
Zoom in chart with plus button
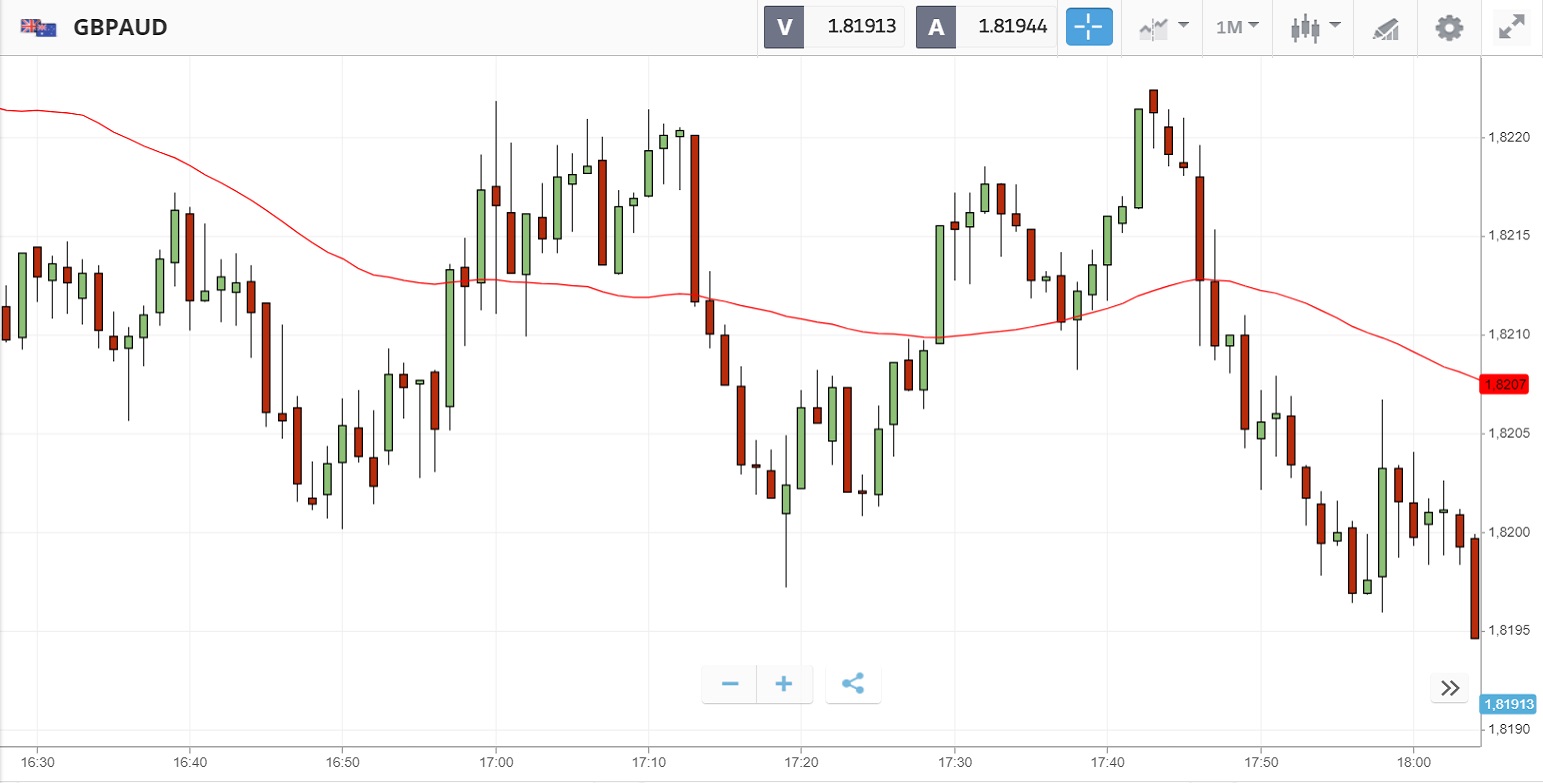[784, 684]
